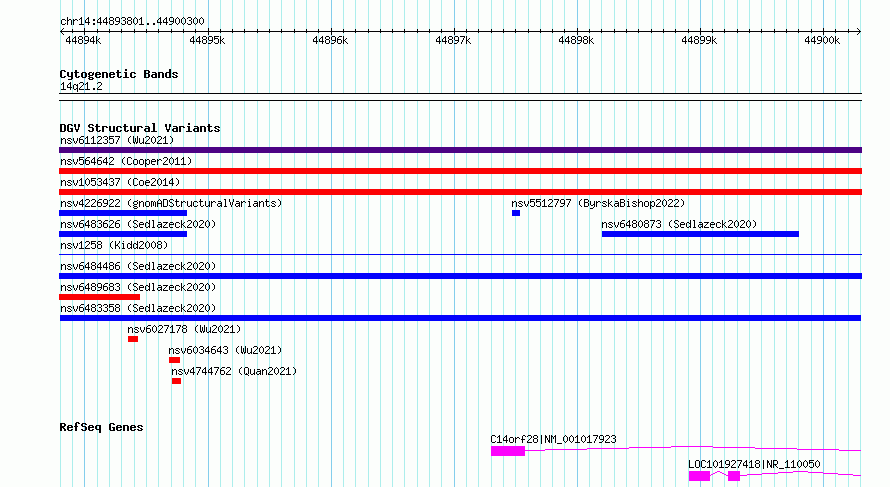Click the thin blue nsv1258 variant line
The height and width of the screenshot is (487, 890).
pos(460,254)
